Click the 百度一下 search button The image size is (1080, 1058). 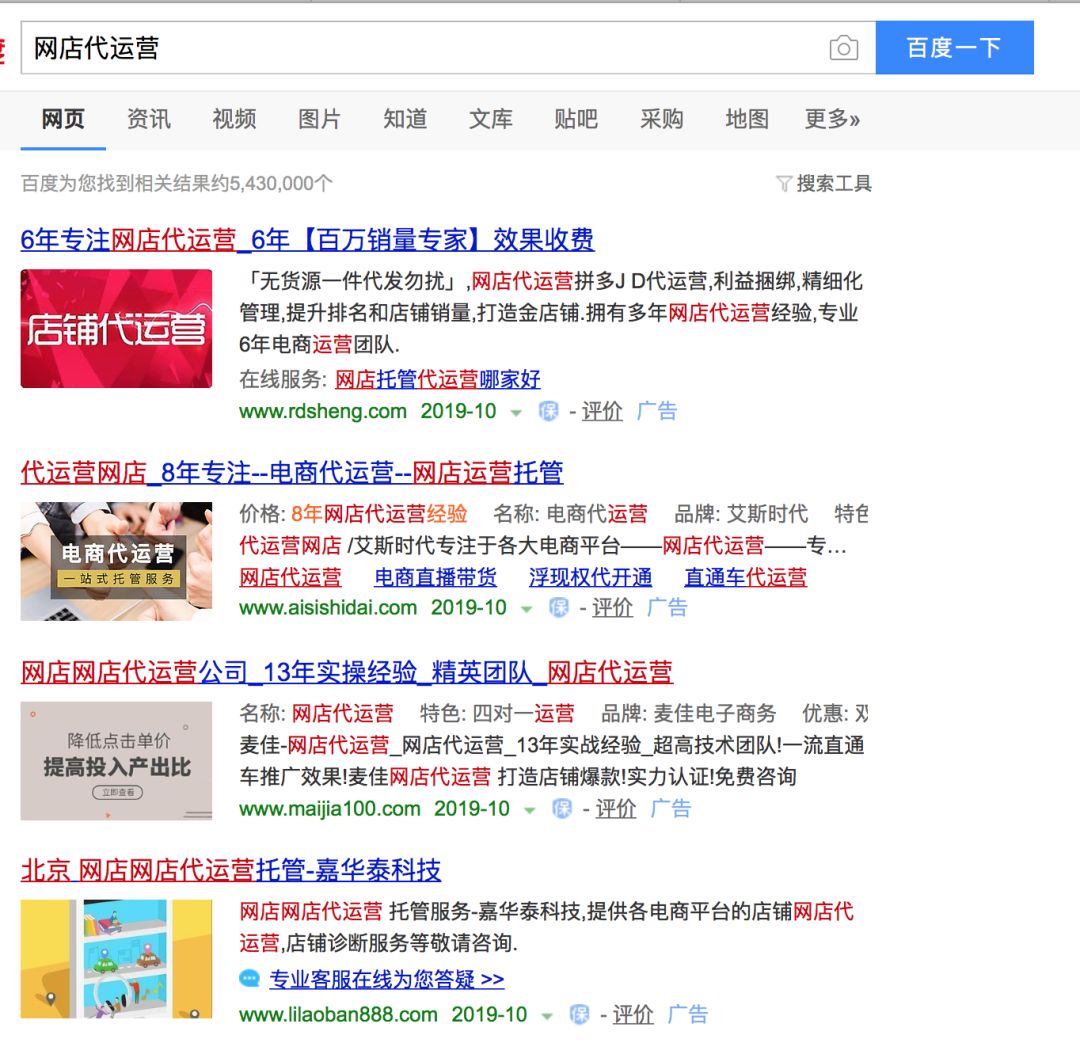coord(955,48)
